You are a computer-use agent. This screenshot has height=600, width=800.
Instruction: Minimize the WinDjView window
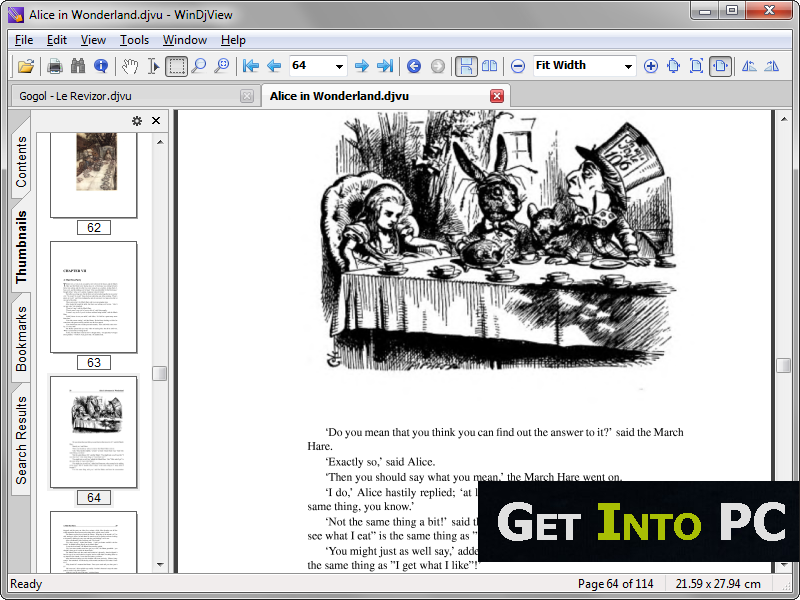706,11
